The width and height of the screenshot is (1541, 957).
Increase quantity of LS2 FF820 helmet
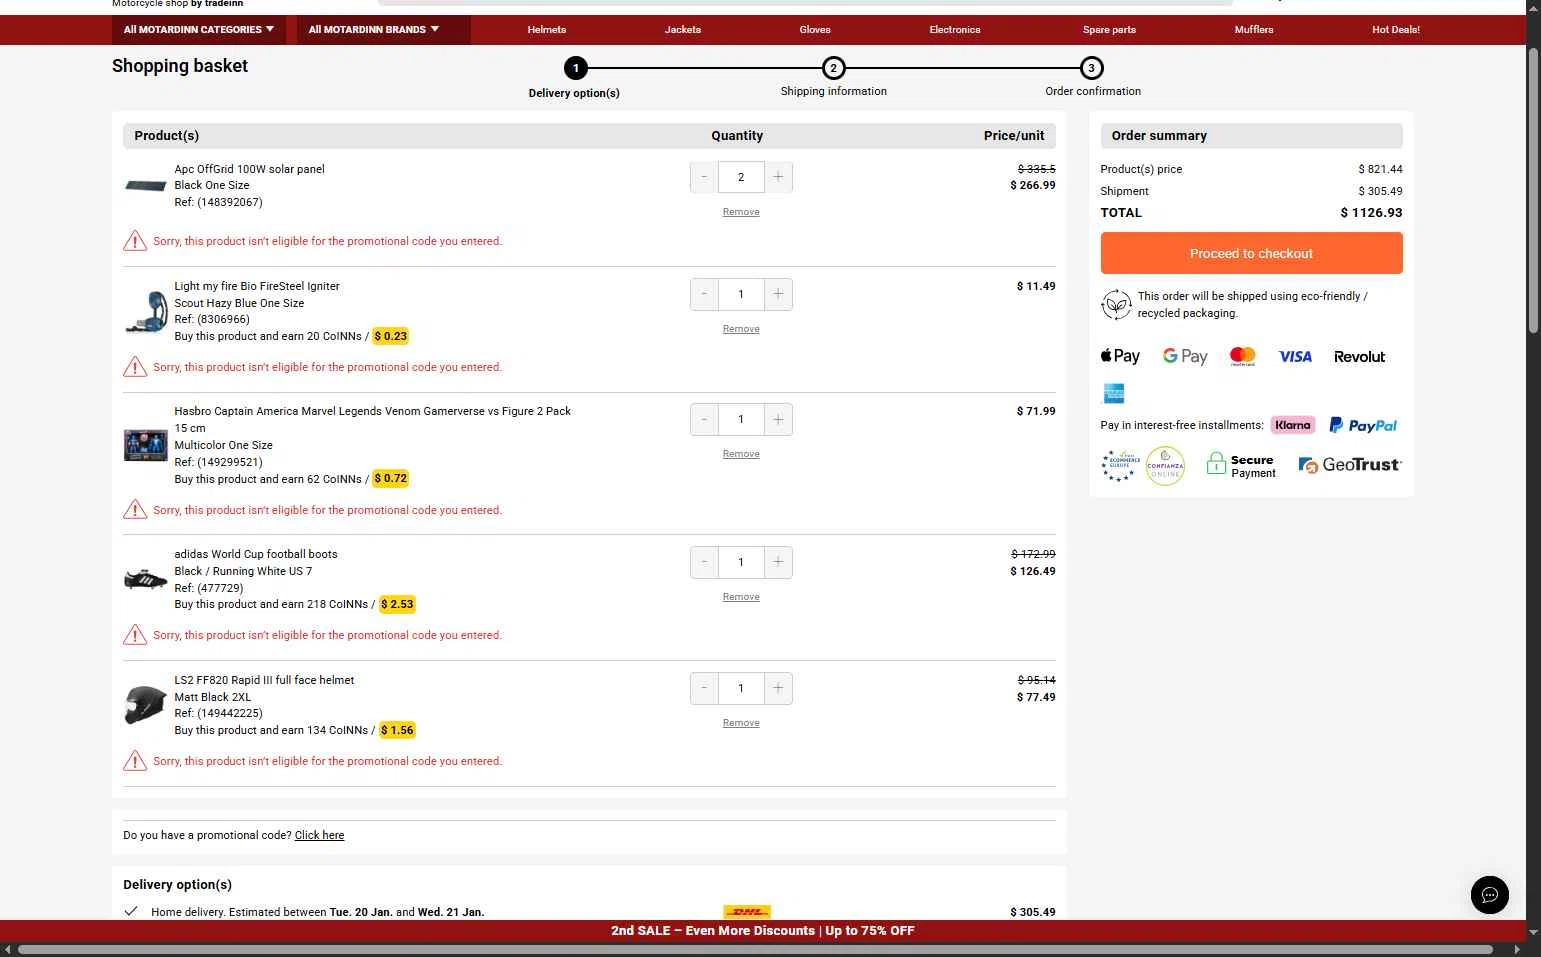(x=778, y=688)
